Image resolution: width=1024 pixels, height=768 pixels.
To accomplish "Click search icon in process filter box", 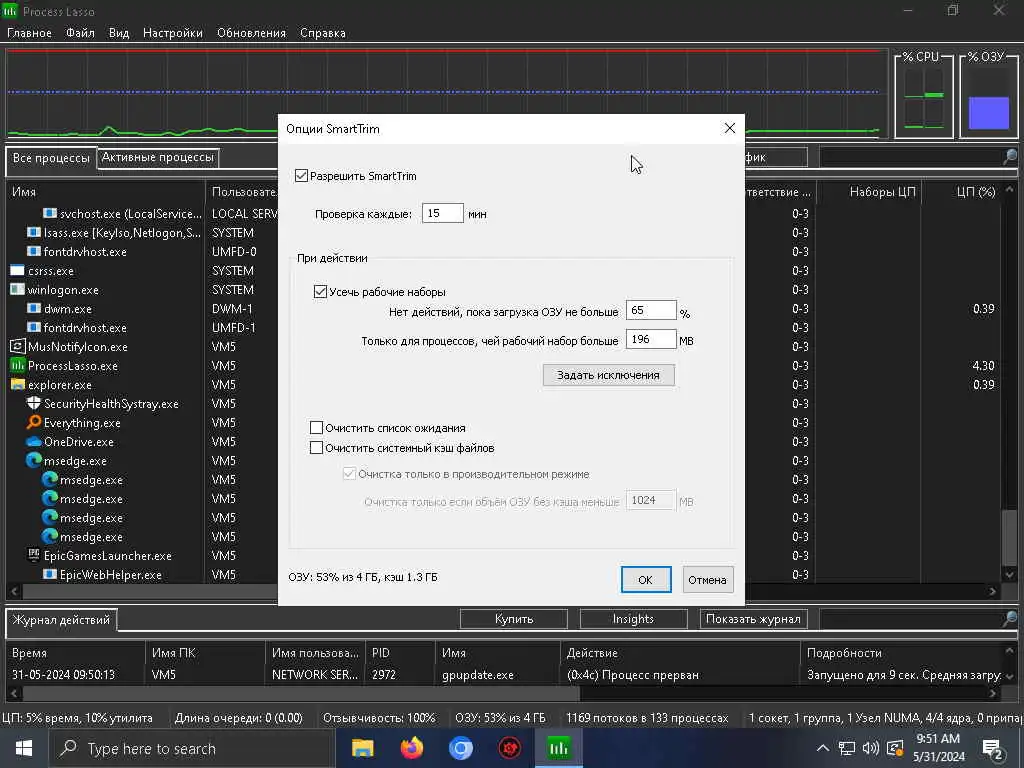I will click(x=1010, y=157).
